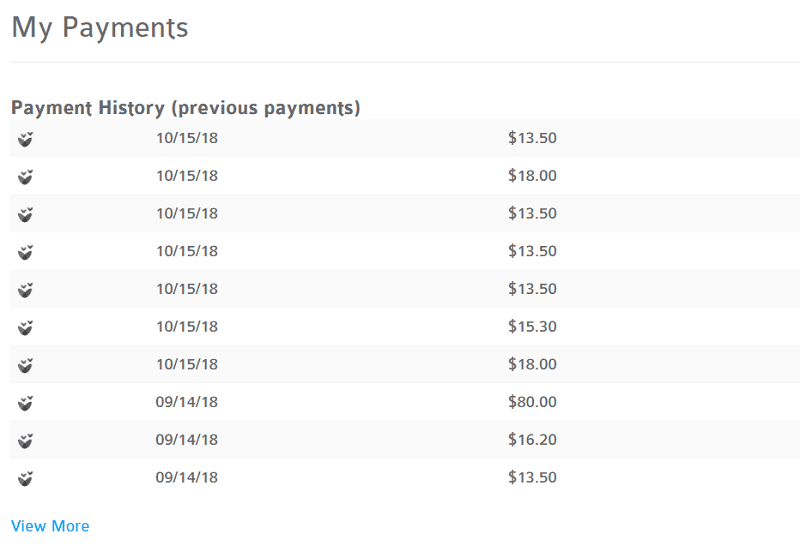The image size is (800, 552).
Task: Click the icon of the first $18.00 payment
Action: (x=26, y=177)
